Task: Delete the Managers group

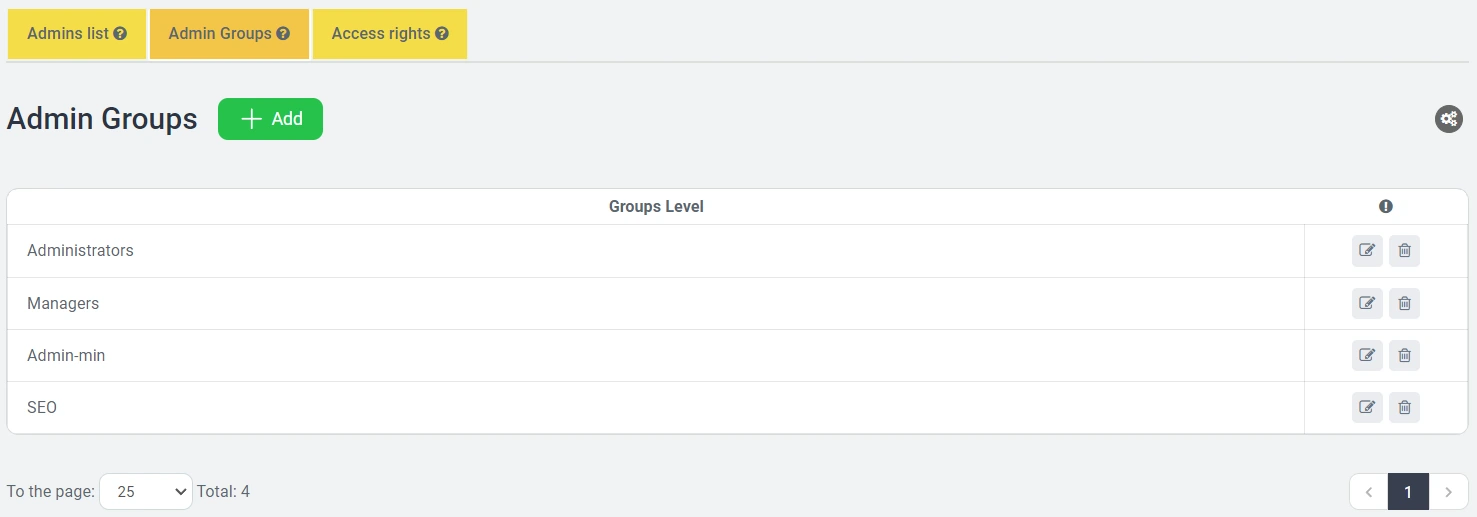Action: [1404, 303]
